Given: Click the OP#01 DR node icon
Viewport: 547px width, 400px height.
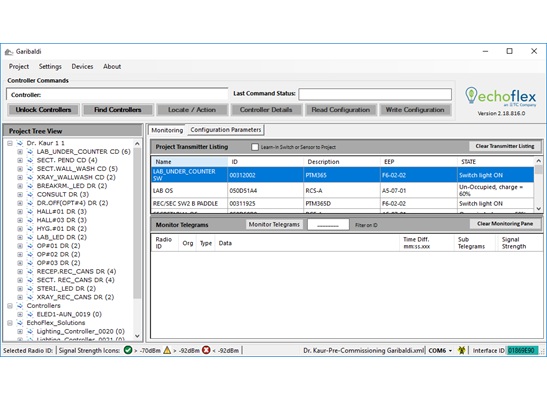Looking at the screenshot, I should [x=30, y=246].
